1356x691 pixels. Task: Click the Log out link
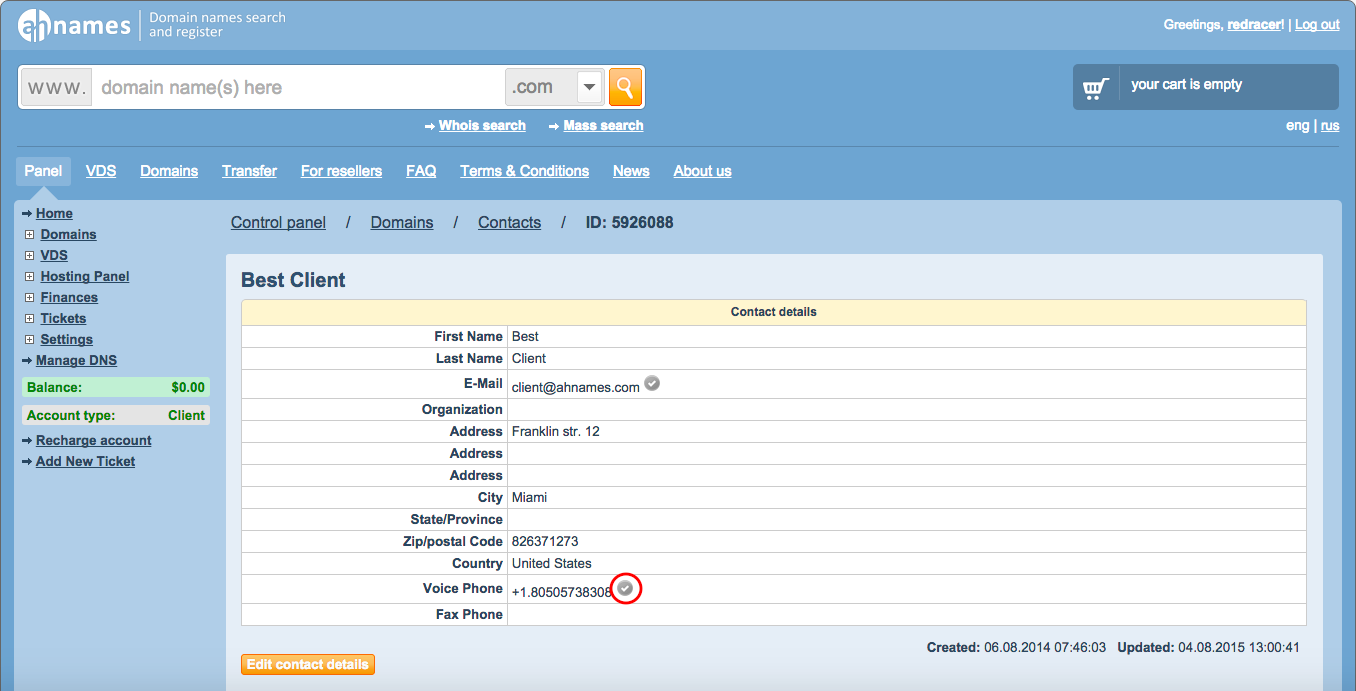click(x=1317, y=25)
